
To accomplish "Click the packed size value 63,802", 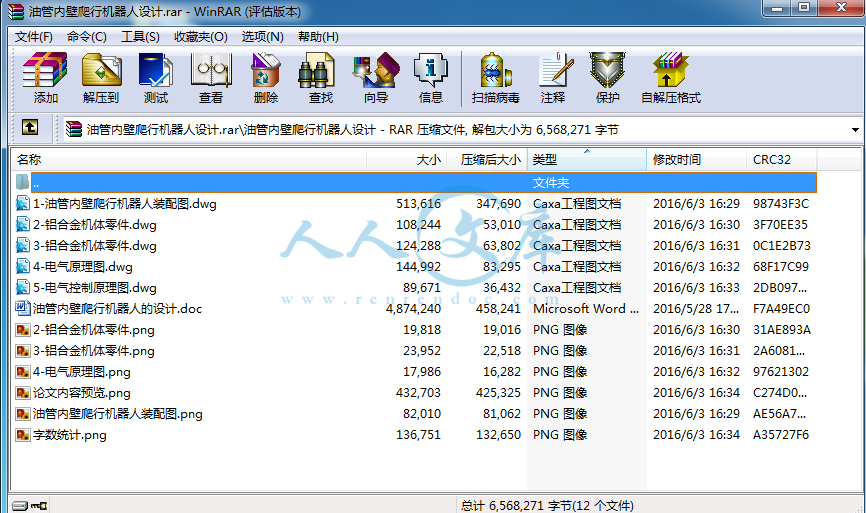I will (x=501, y=246).
